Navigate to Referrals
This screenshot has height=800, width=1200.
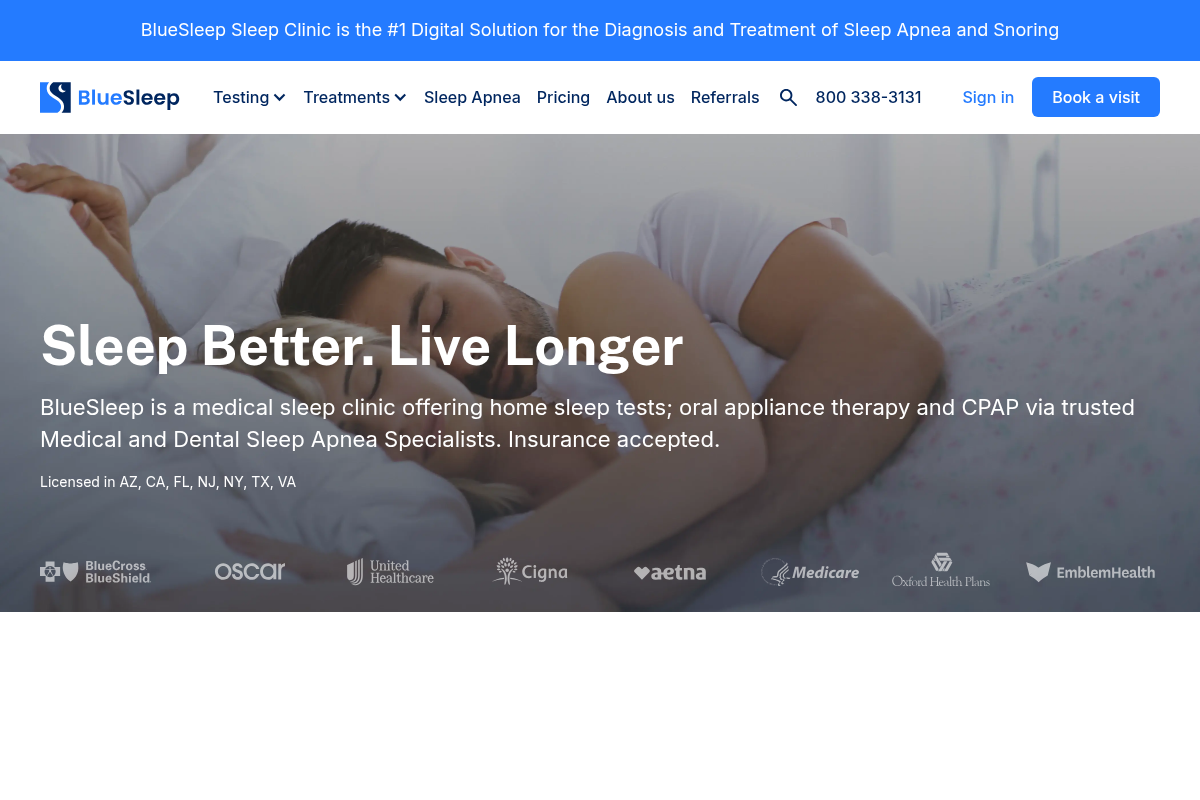(x=725, y=97)
